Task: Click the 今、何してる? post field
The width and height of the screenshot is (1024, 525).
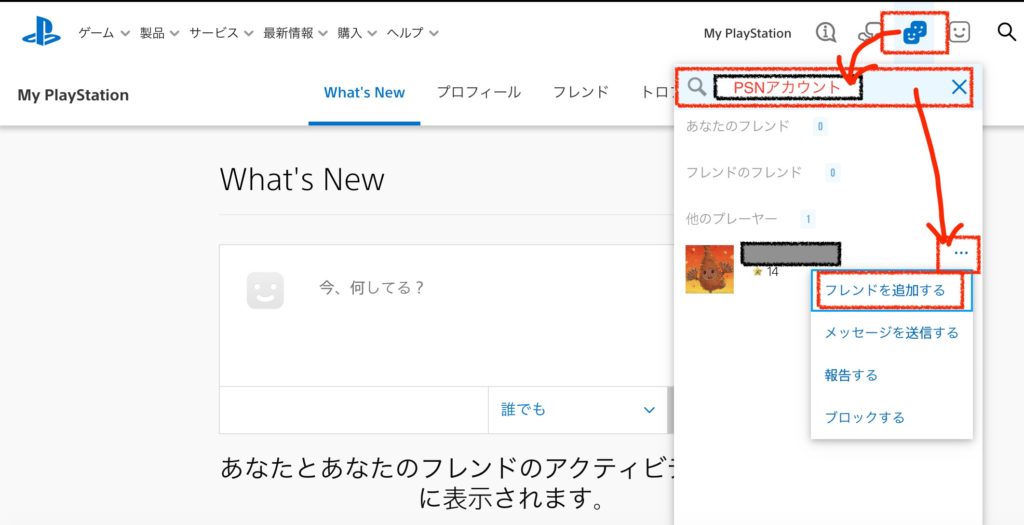Action: 372,288
